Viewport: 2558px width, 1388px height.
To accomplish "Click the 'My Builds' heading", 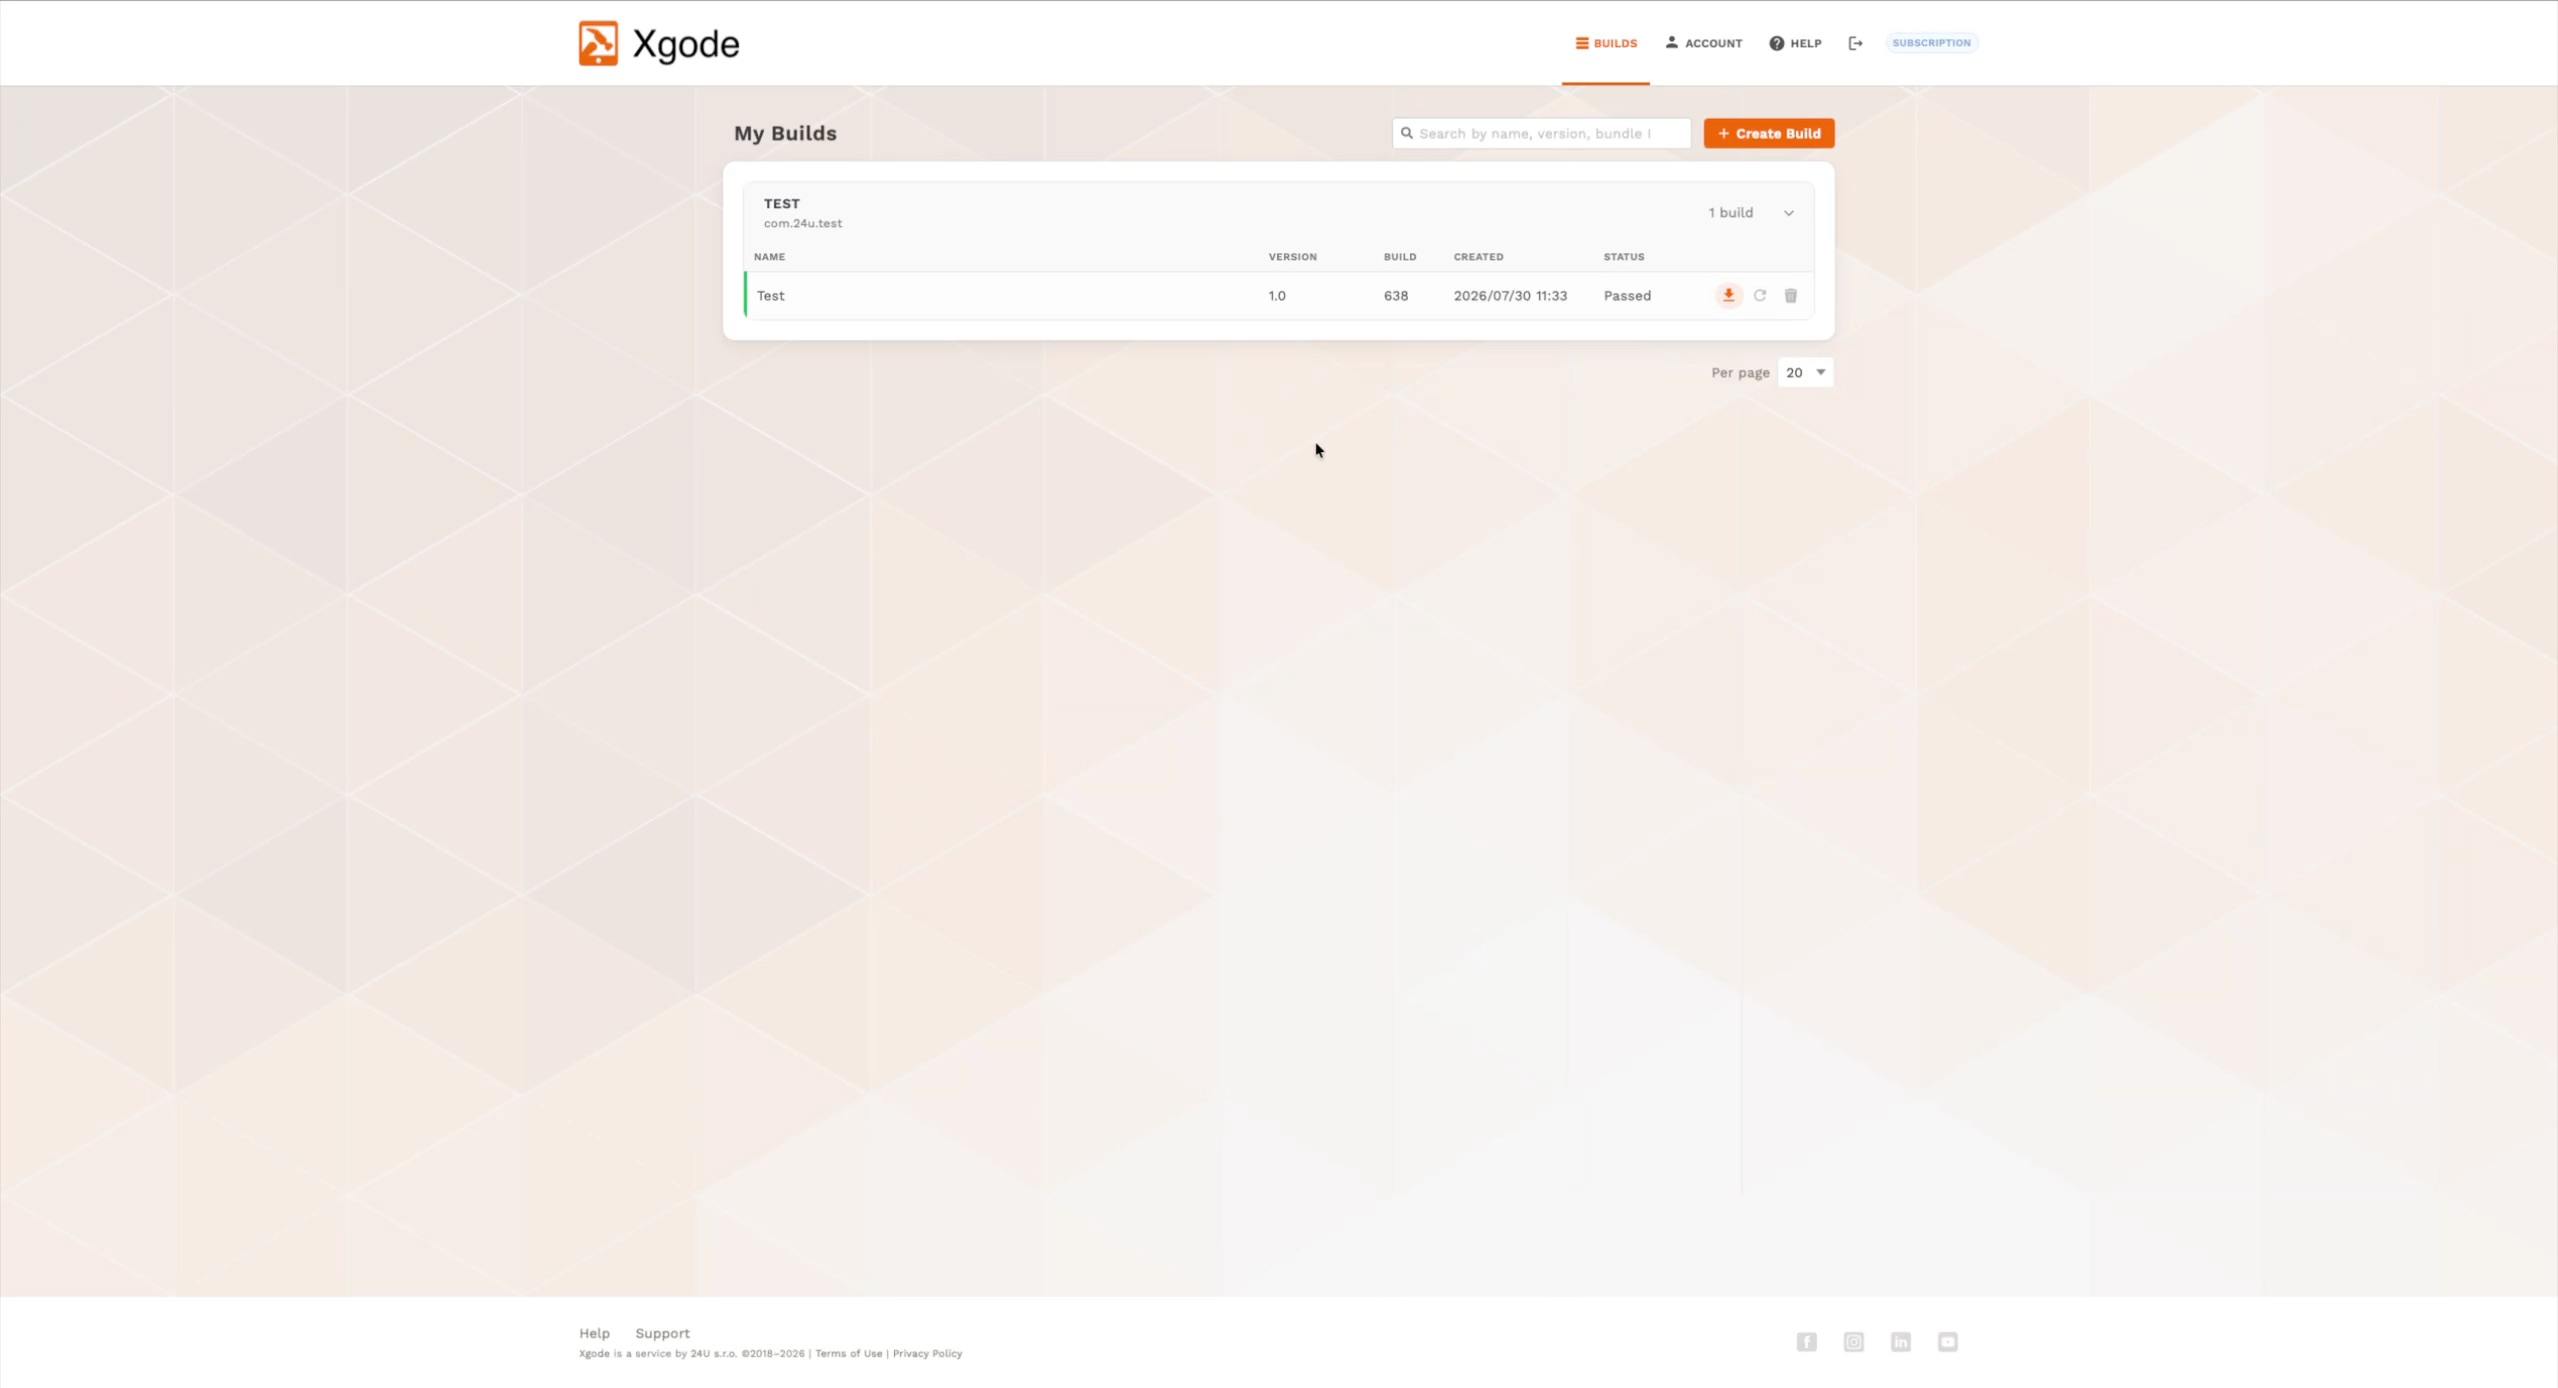I will coord(785,133).
